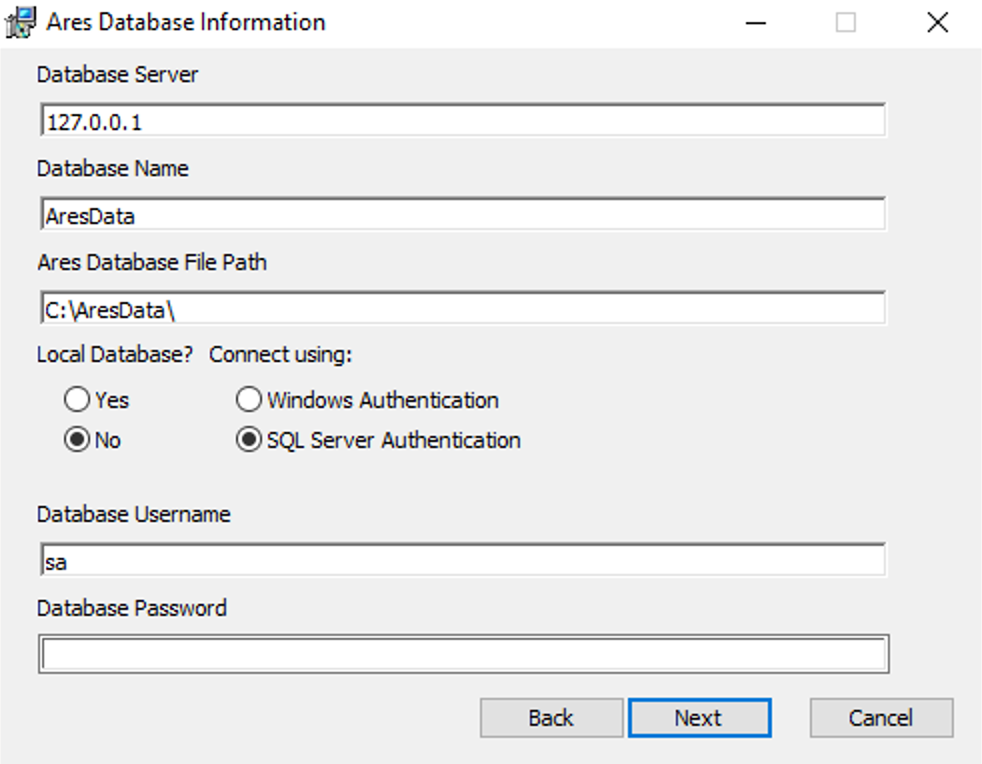The width and height of the screenshot is (982, 764).
Task: Click the installer icon in the title bar
Action: 19,21
